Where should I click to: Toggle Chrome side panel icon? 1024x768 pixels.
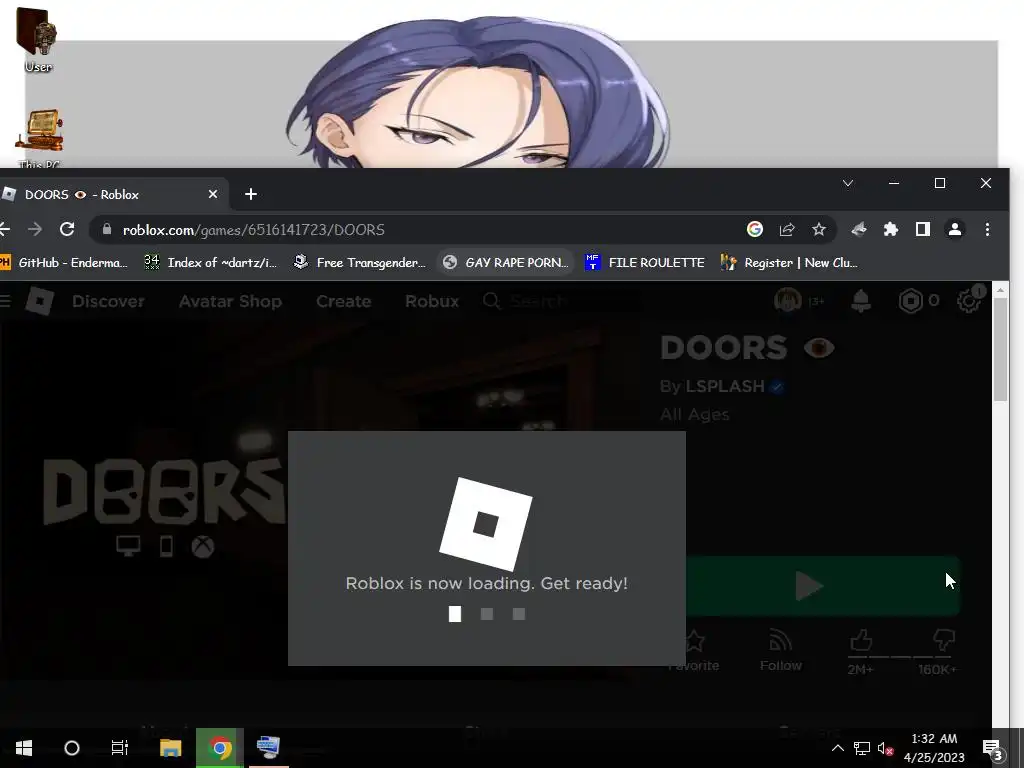tap(923, 229)
